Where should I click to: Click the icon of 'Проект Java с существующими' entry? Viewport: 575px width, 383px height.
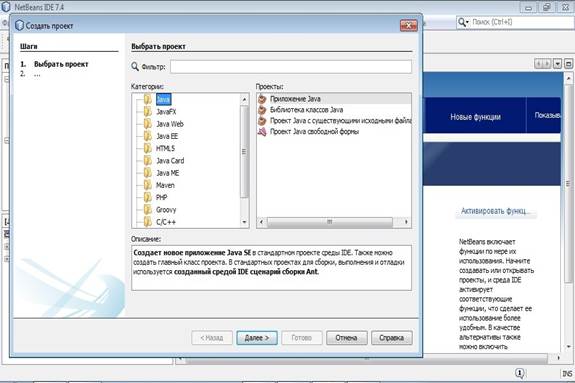click(262, 121)
